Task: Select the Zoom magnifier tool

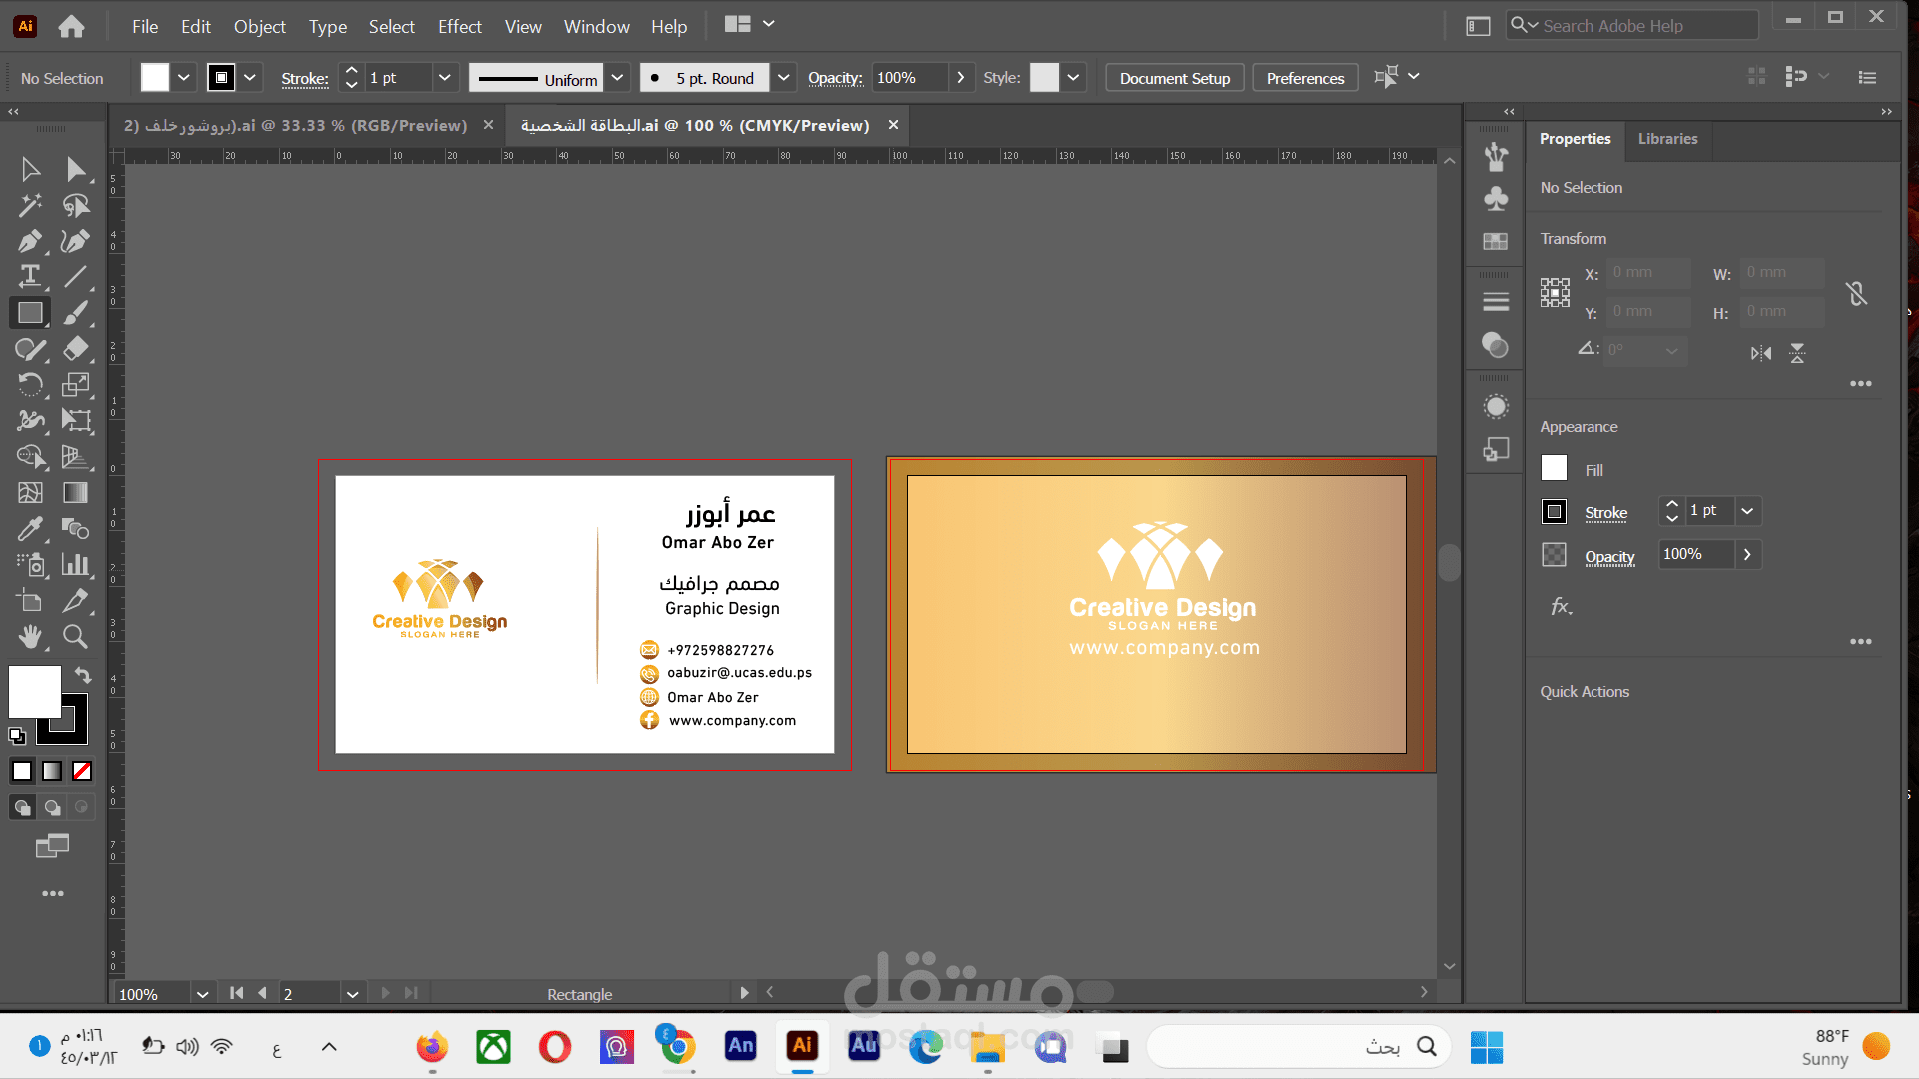Action: coord(76,637)
